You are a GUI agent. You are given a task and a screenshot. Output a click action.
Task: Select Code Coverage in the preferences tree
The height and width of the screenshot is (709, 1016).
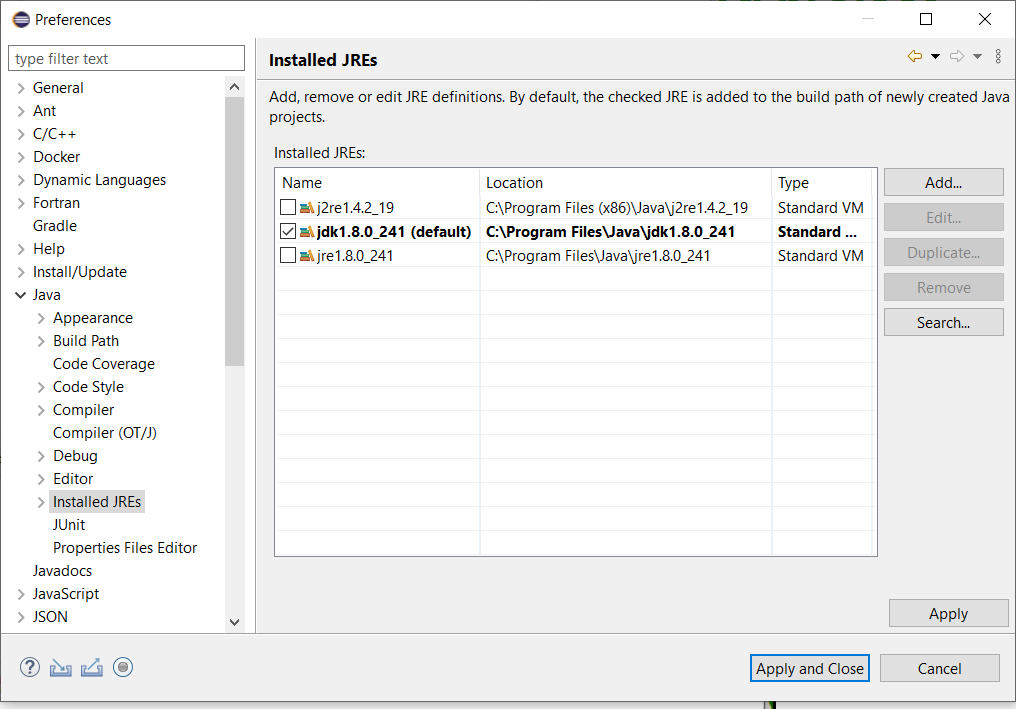(103, 364)
